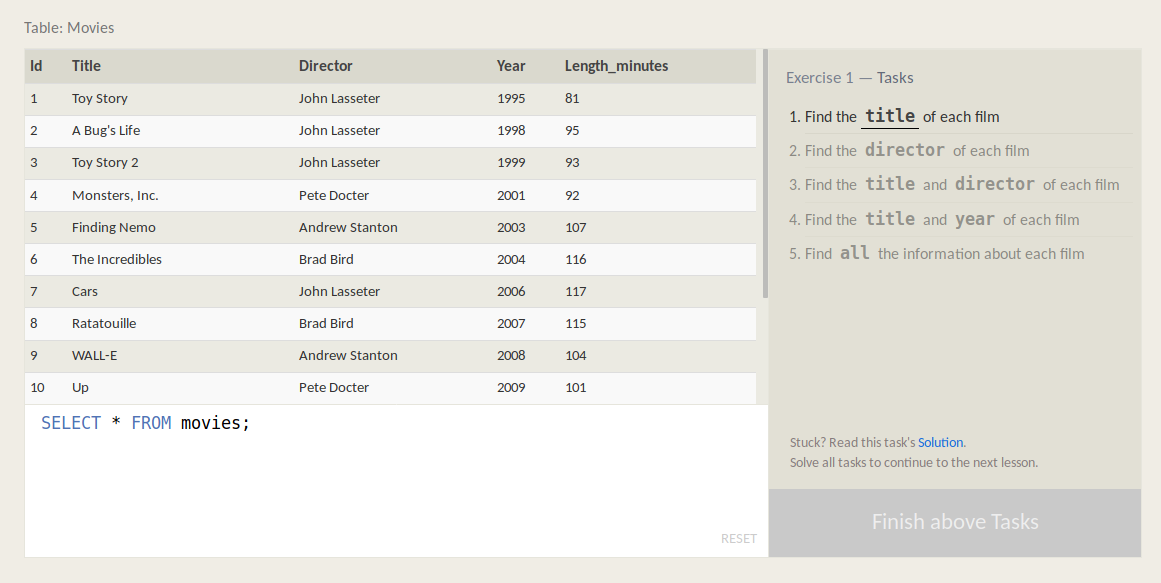1161x583 pixels.
Task: Select task 3 title and director
Action: coord(961,184)
